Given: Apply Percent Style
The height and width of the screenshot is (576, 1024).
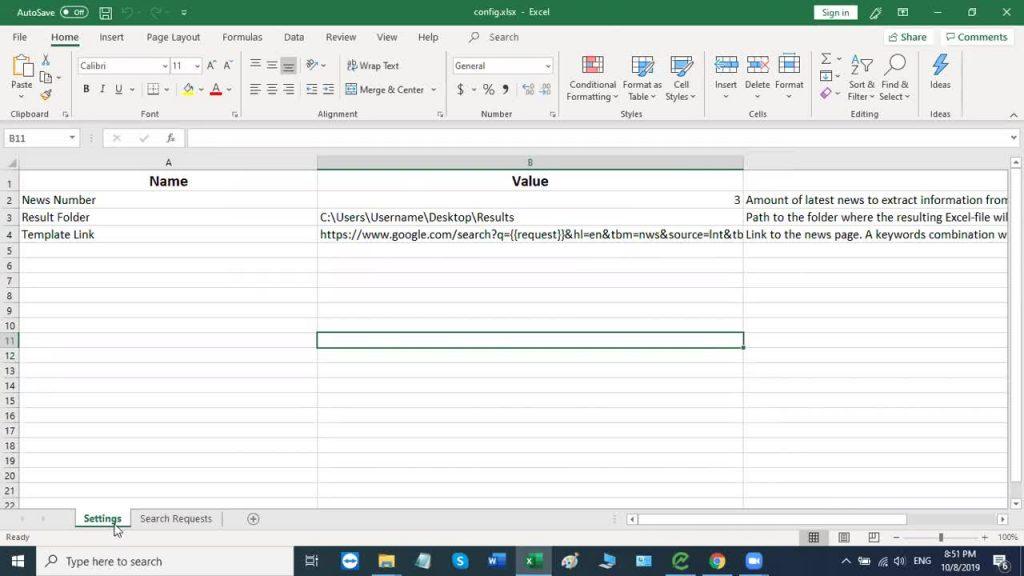Looking at the screenshot, I should click(x=488, y=89).
